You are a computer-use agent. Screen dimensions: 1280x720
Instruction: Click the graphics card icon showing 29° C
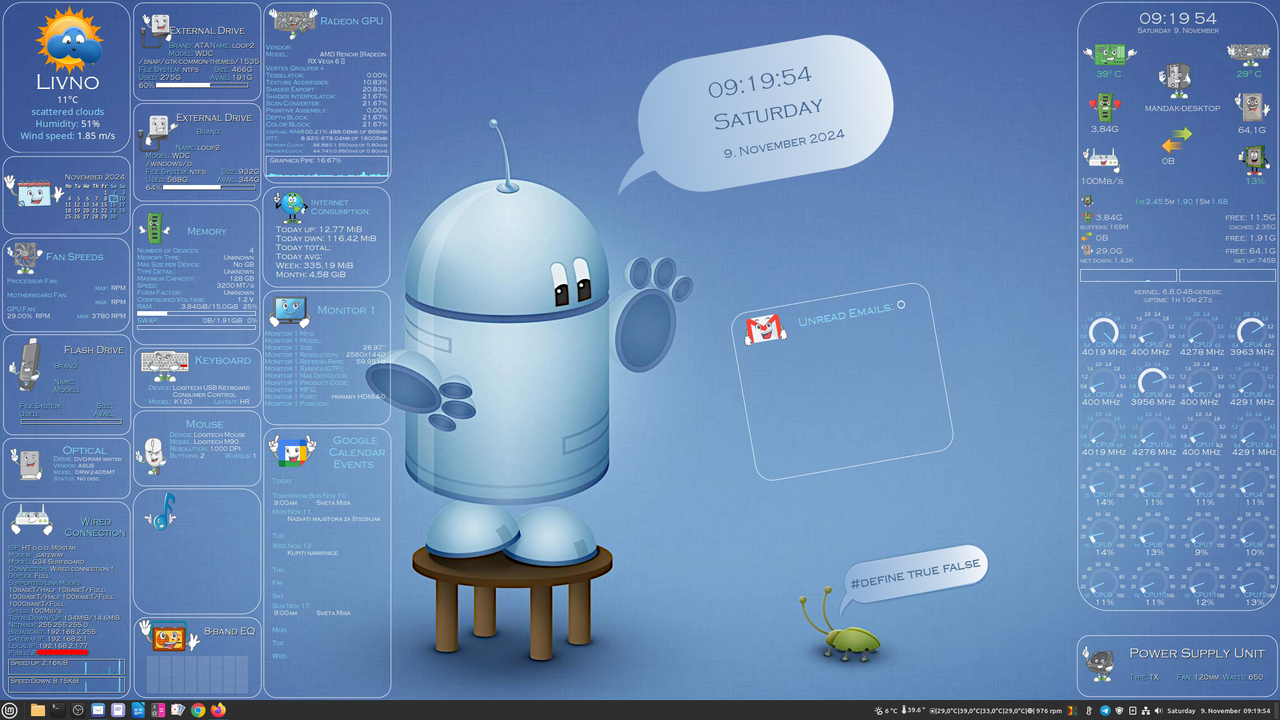(1248, 53)
